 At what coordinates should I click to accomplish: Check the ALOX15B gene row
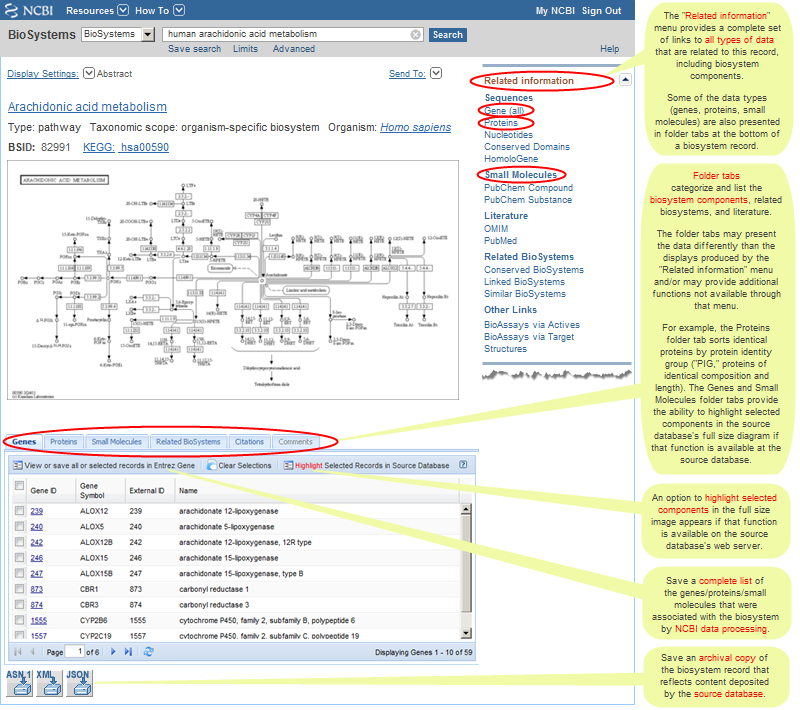point(19,573)
